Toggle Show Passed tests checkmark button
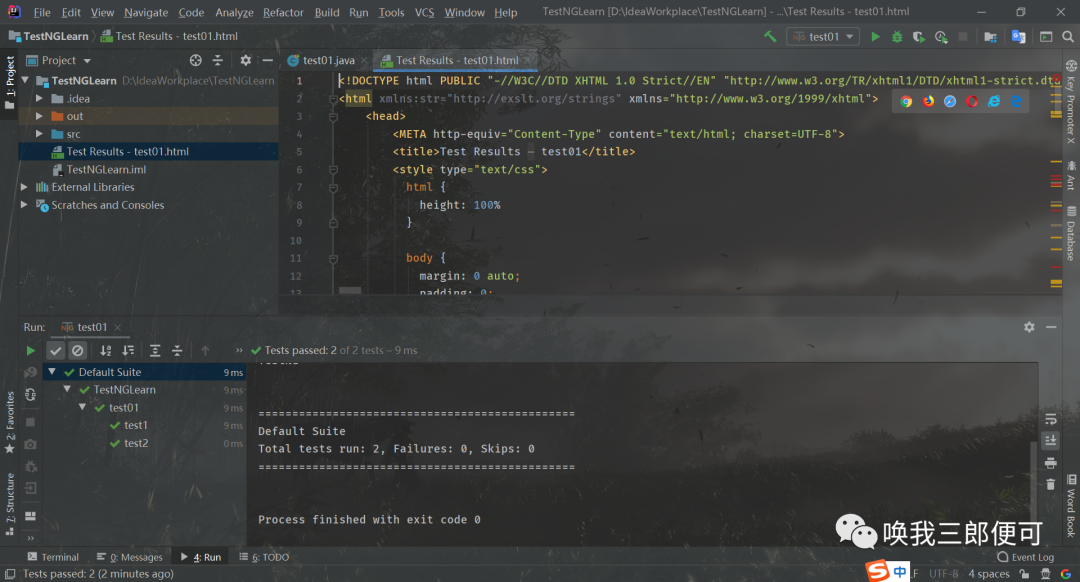The height and width of the screenshot is (582, 1080). 56,351
